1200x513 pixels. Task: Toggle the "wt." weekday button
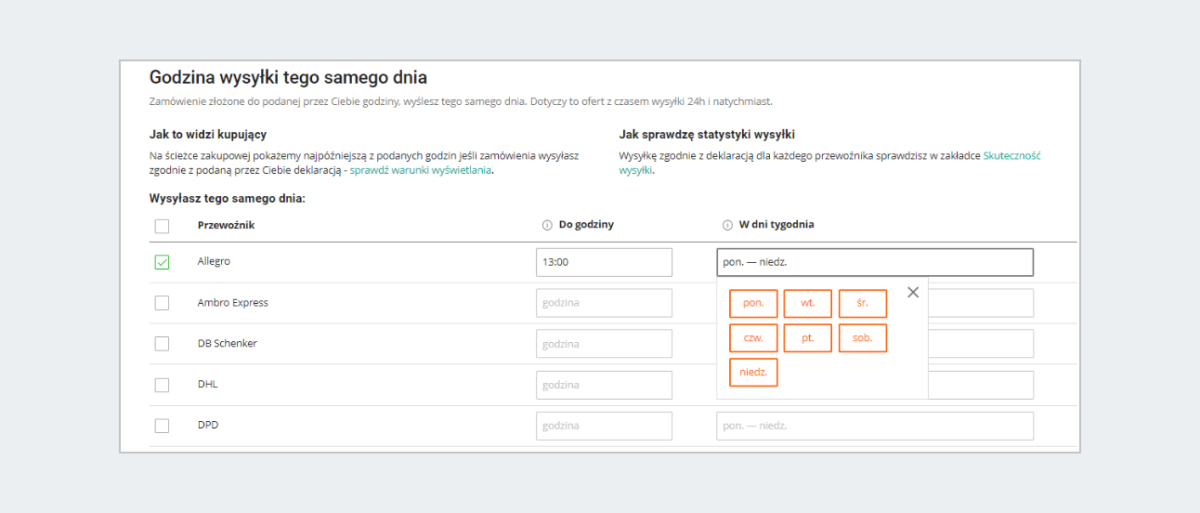pyautogui.click(x=807, y=303)
